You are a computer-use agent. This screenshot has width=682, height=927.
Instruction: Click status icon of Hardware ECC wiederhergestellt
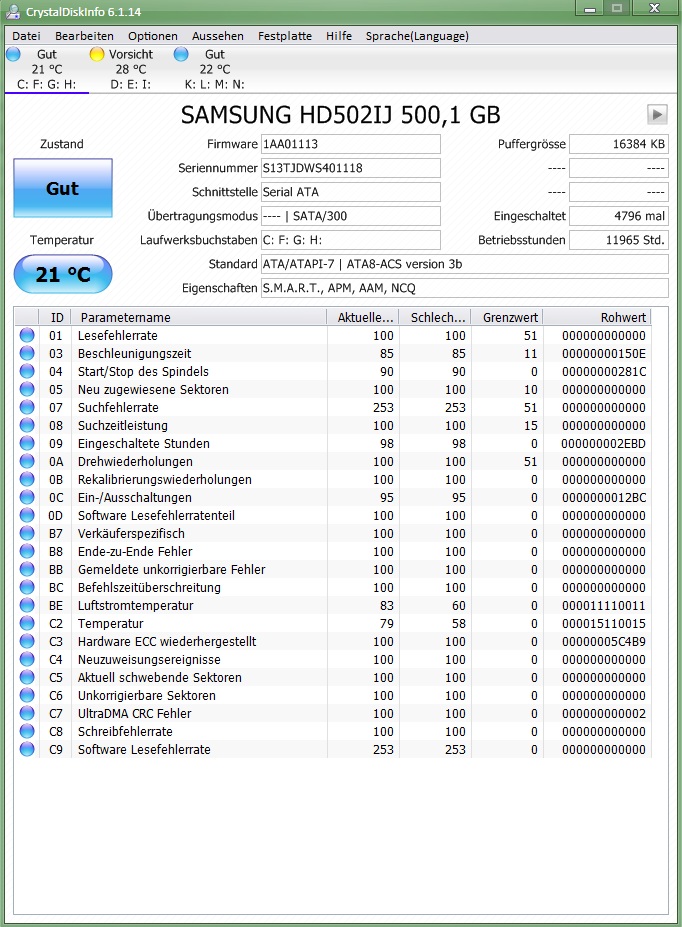[27, 641]
